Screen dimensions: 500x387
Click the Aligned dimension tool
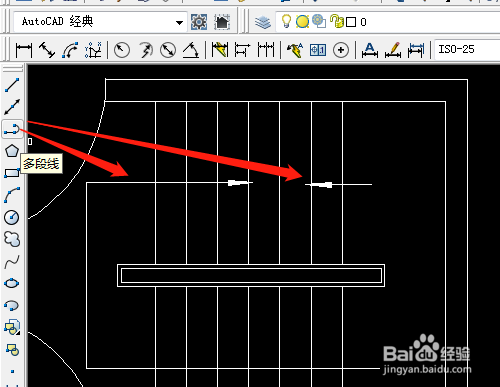[x=47, y=50]
